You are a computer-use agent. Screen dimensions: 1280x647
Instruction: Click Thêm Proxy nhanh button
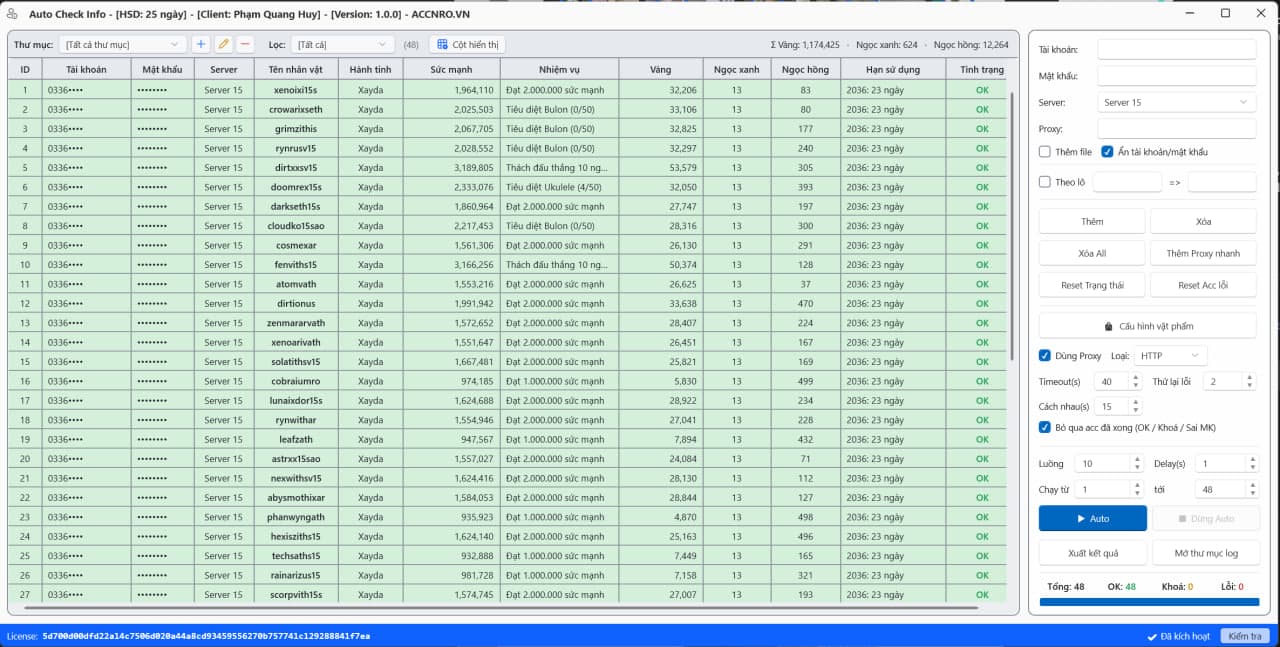[1203, 253]
